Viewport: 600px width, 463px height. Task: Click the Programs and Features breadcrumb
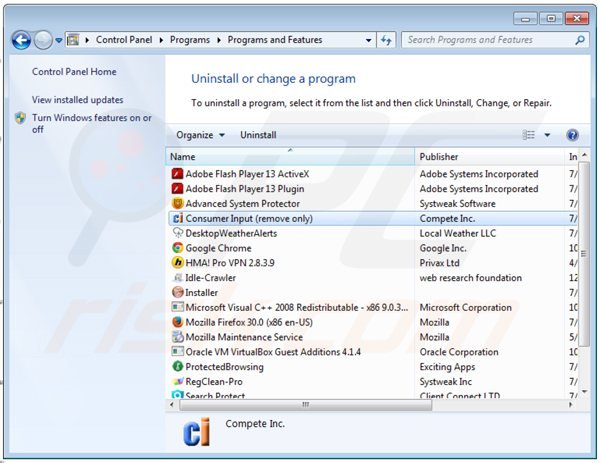pyautogui.click(x=275, y=40)
